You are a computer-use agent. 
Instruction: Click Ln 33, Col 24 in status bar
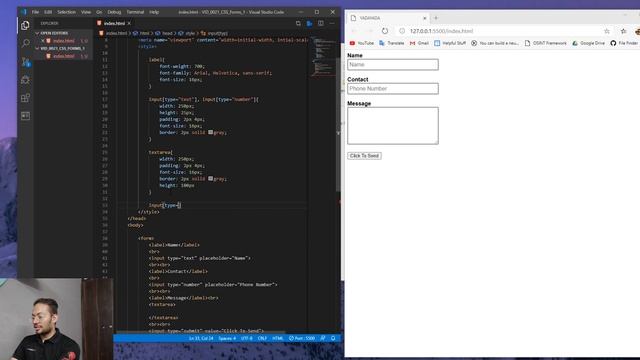point(201,338)
